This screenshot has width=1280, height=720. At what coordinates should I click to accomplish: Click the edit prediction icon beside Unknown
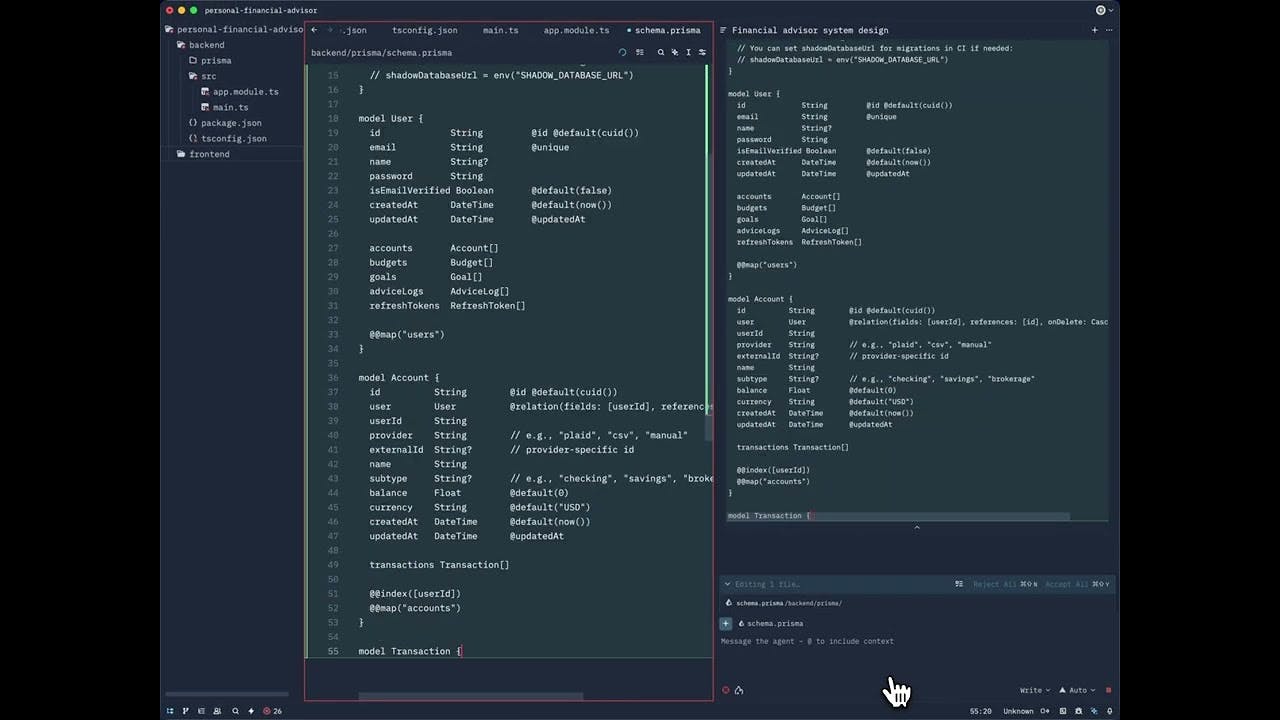tap(1045, 711)
